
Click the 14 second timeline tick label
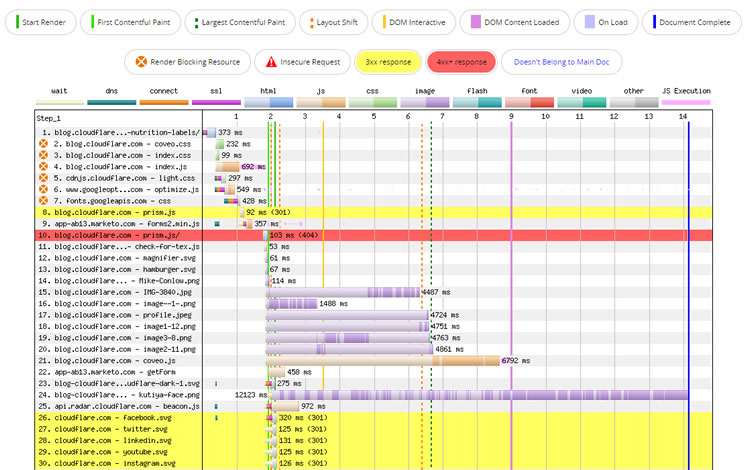click(x=683, y=116)
